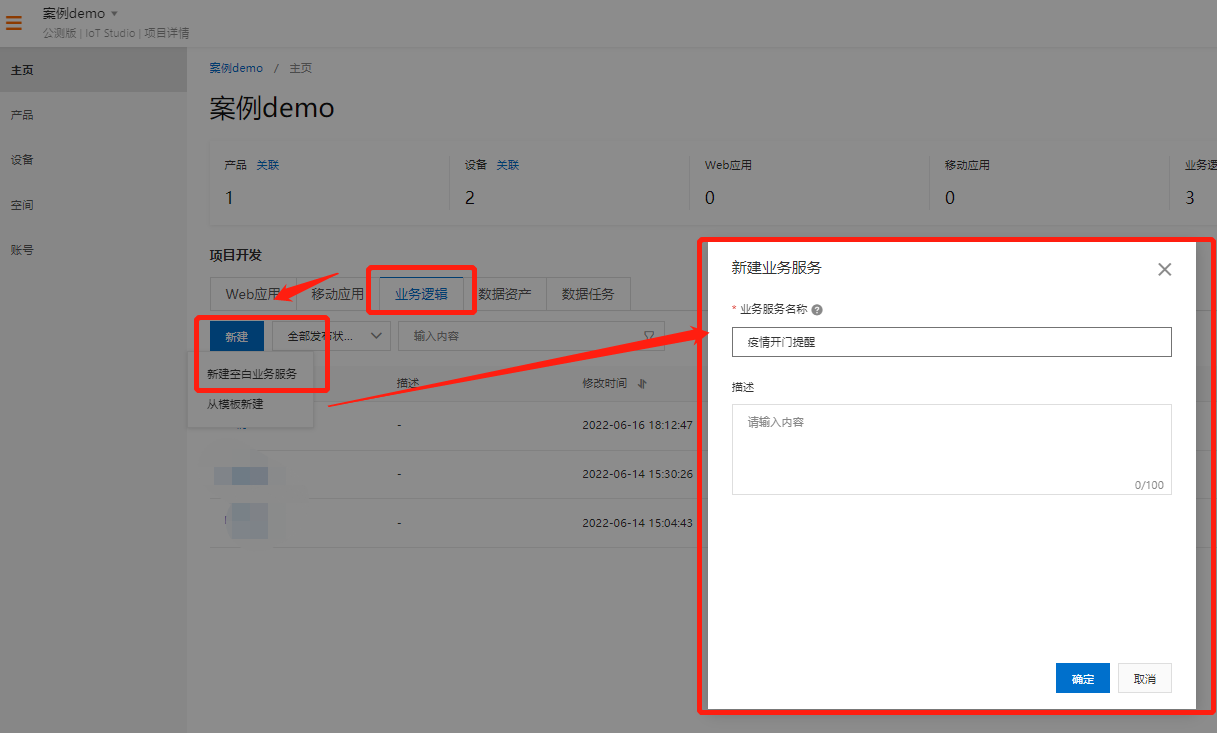Click timestamp 2022-06-16 18:12:47
The width and height of the screenshot is (1217, 733).
pyautogui.click(x=637, y=425)
